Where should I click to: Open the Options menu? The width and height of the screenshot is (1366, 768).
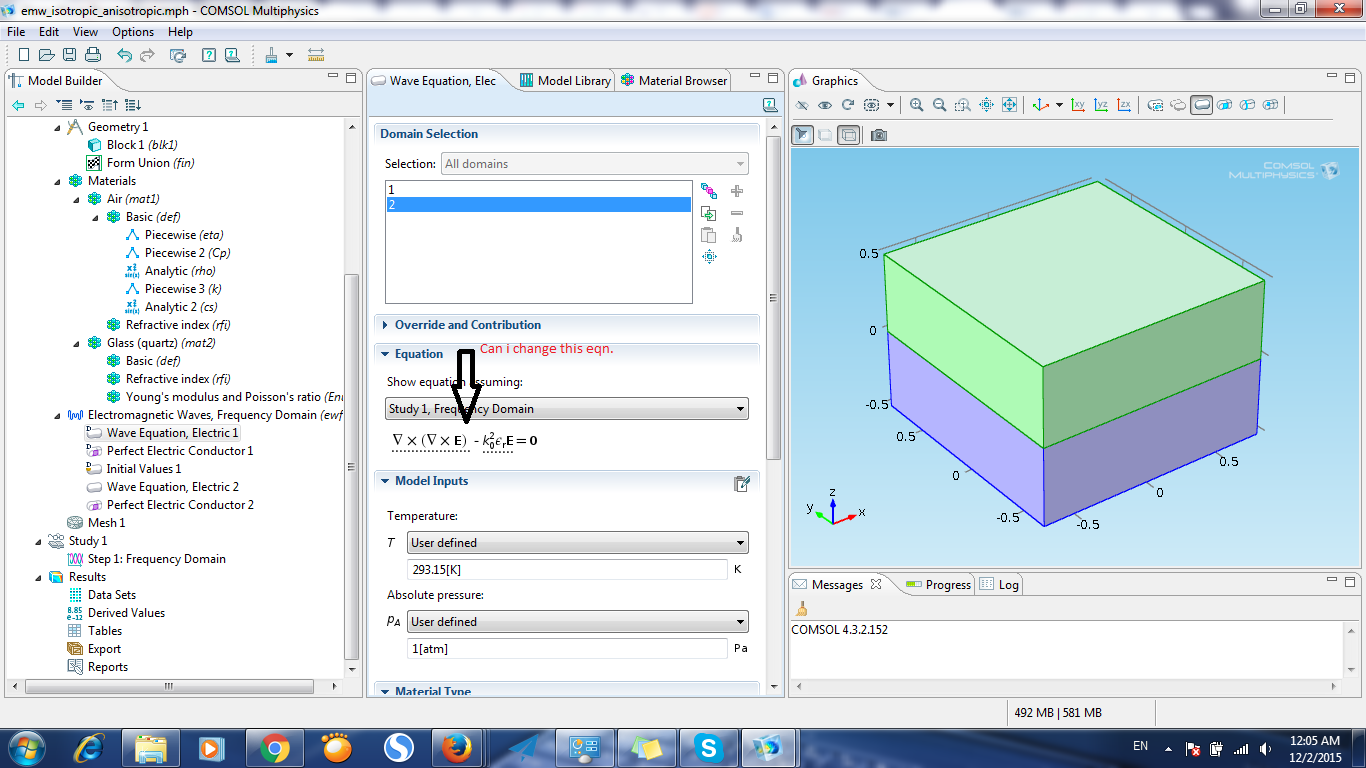[x=132, y=32]
